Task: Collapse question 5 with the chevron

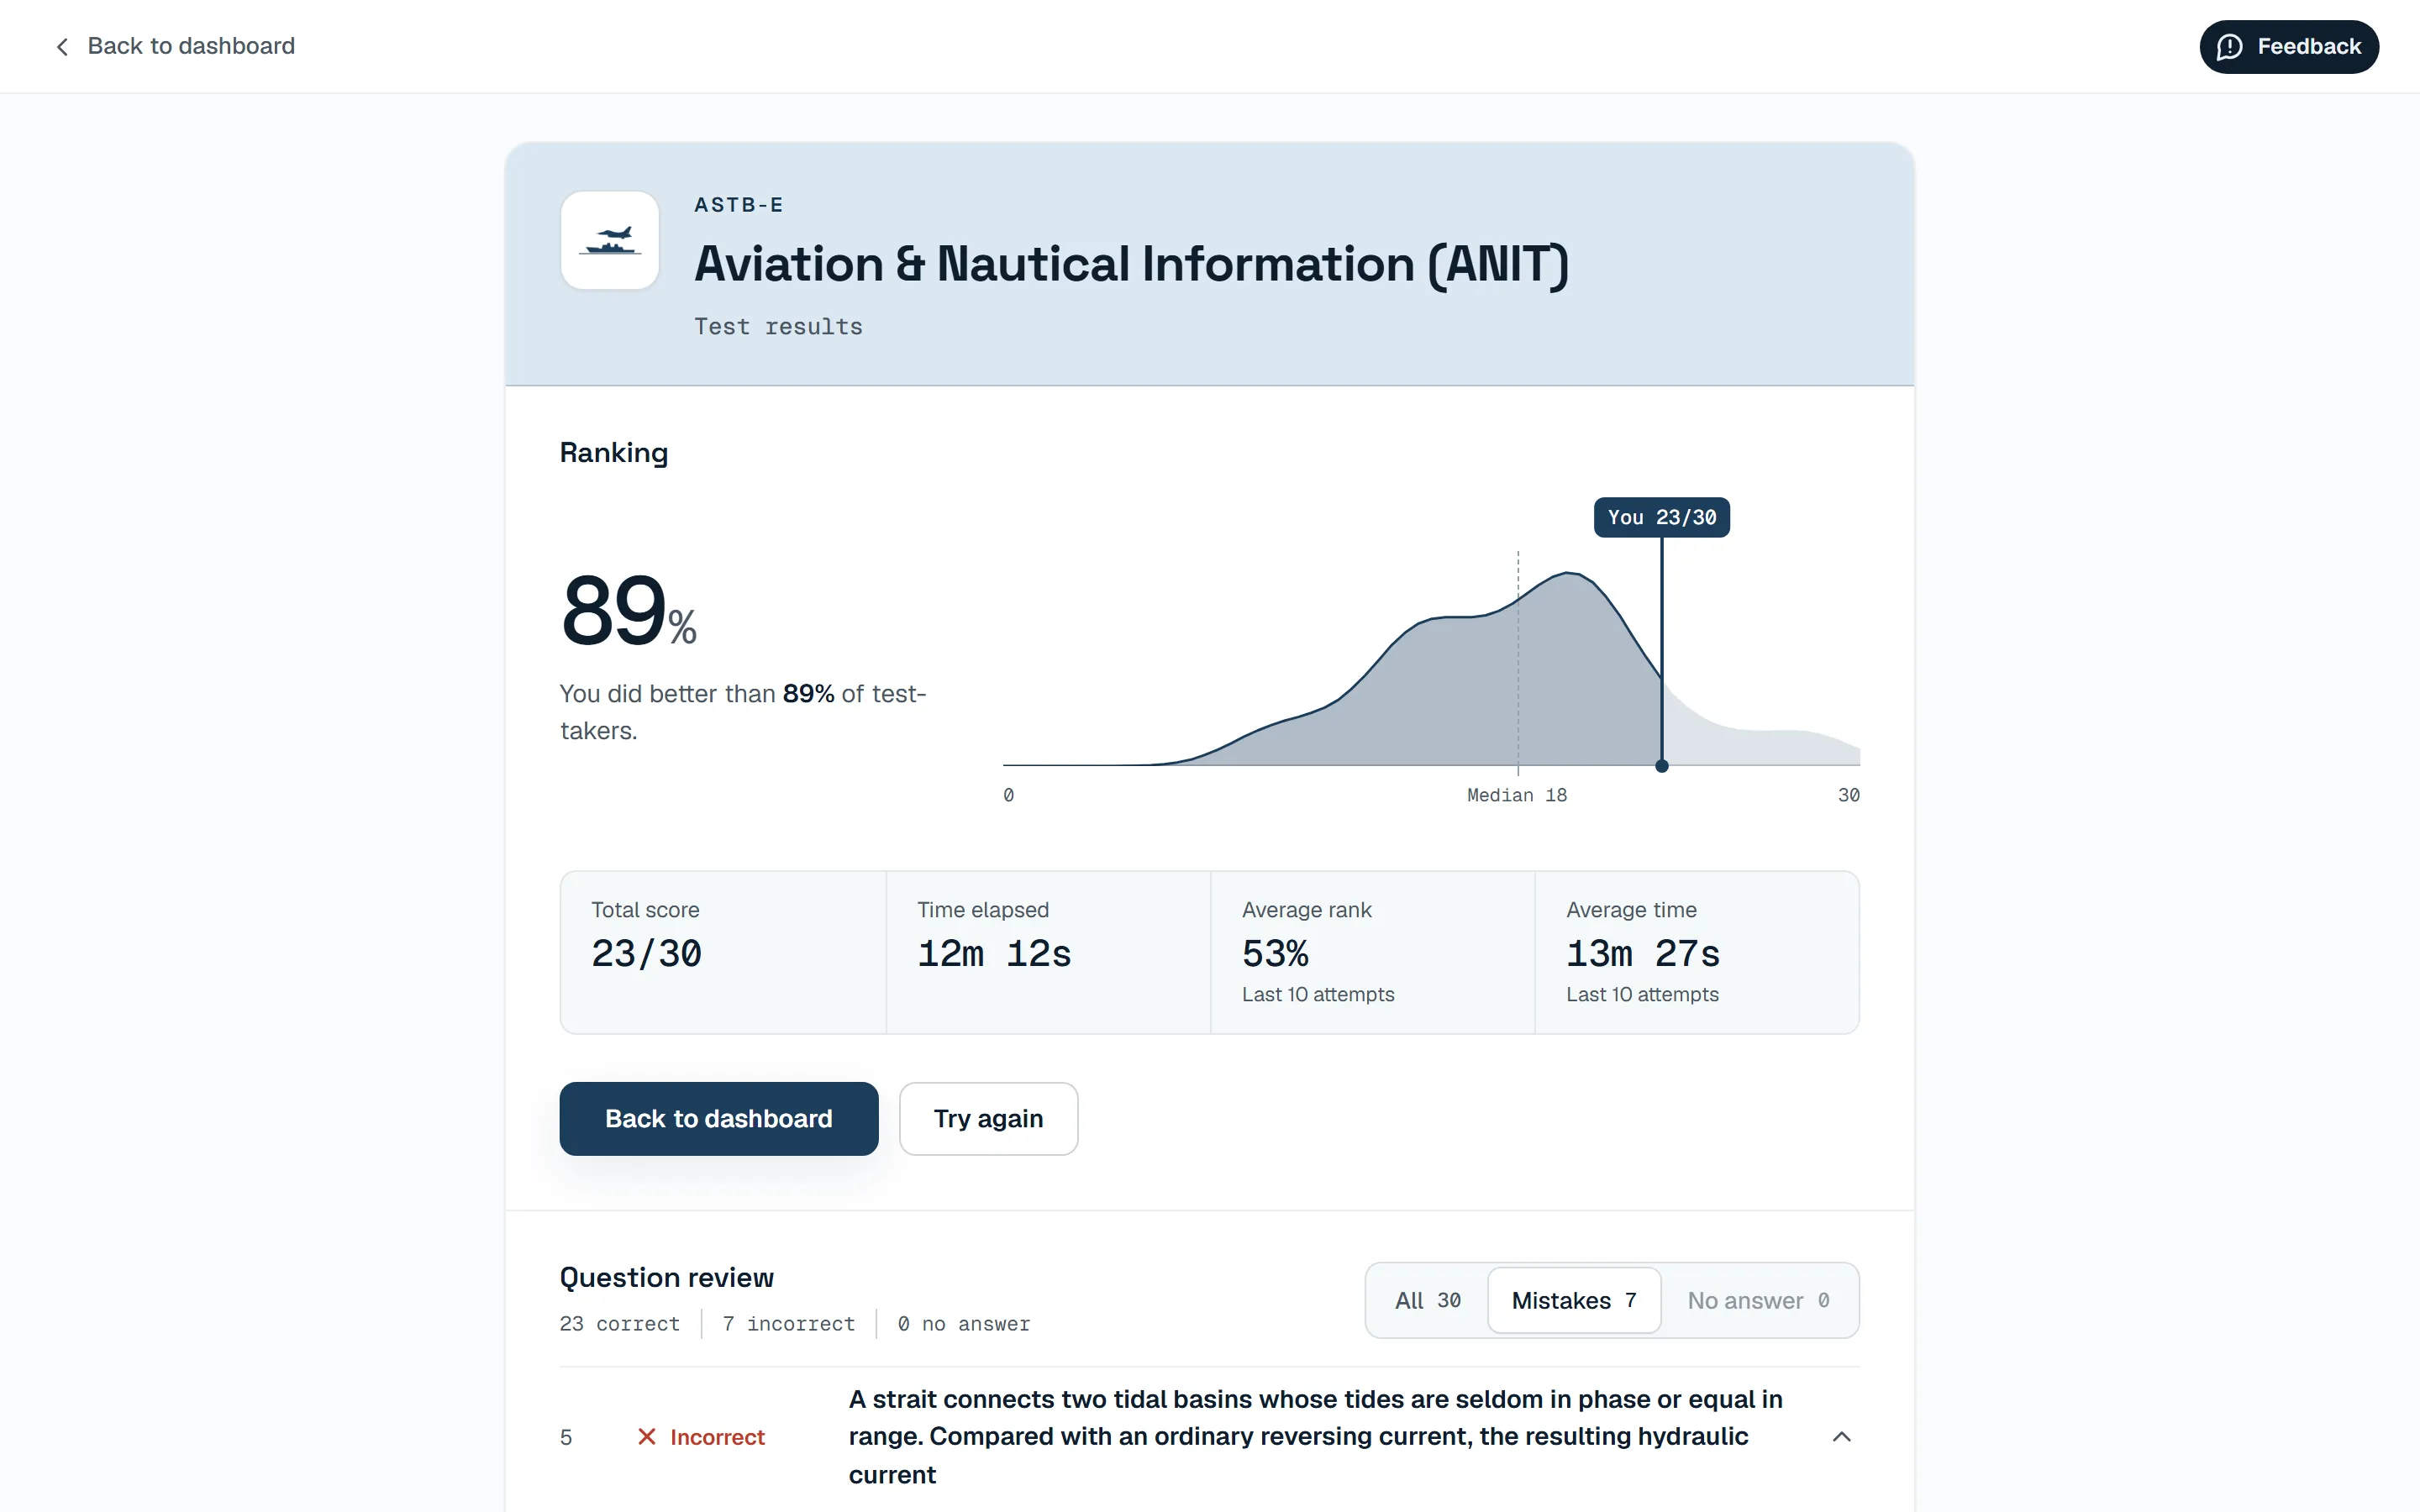Action: click(x=1841, y=1437)
